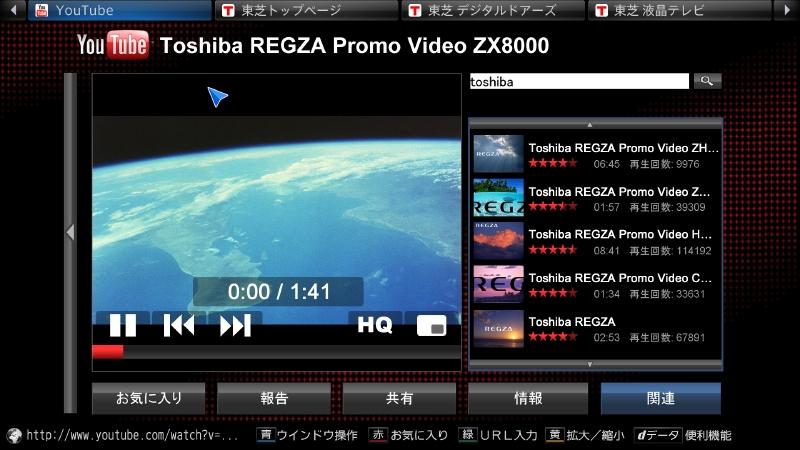
Task: Click star rating of 08:41 video
Action: pyautogui.click(x=553, y=250)
